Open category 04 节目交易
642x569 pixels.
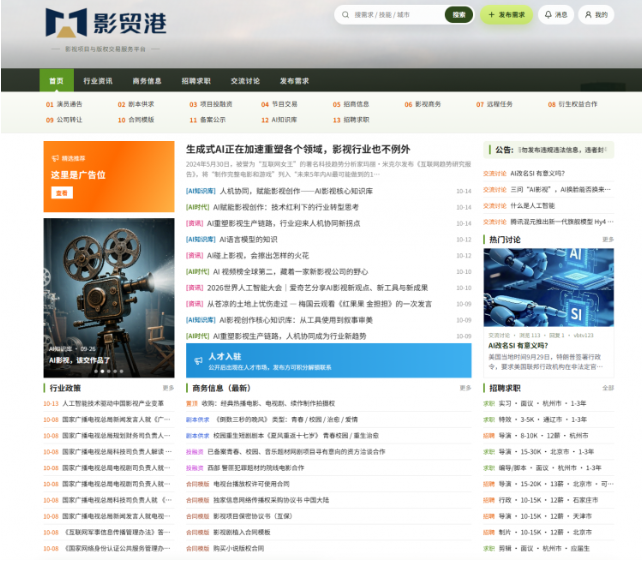(279, 104)
